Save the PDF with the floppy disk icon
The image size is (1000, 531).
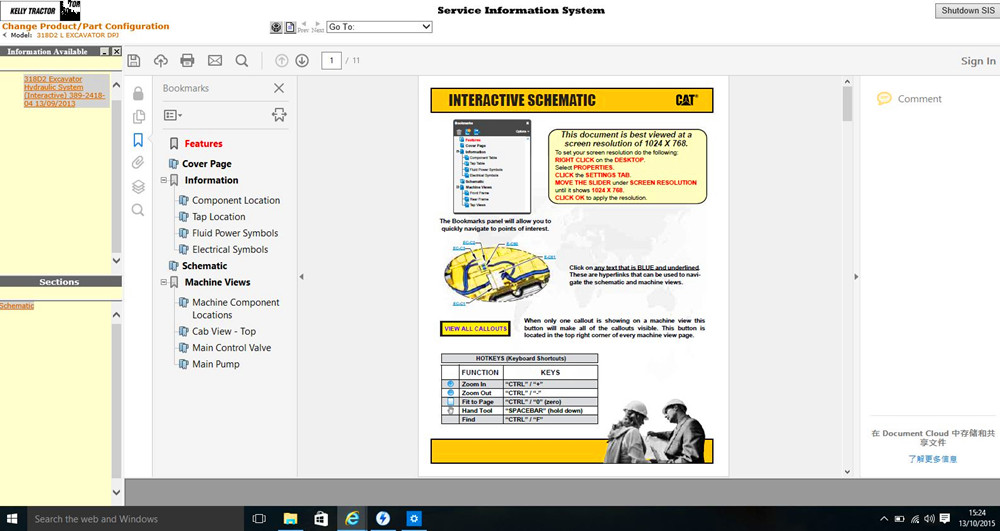pyautogui.click(x=134, y=61)
